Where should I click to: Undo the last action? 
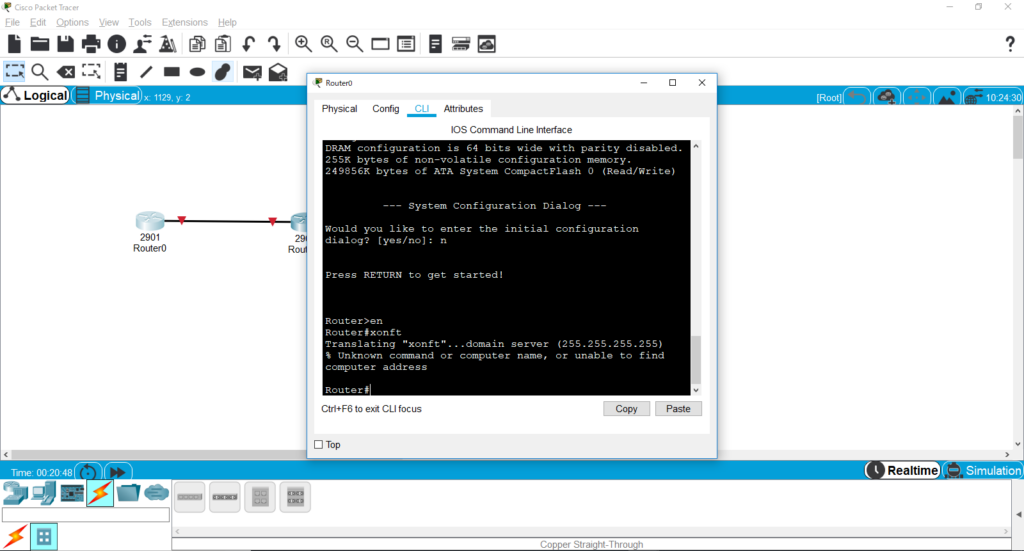tap(248, 44)
